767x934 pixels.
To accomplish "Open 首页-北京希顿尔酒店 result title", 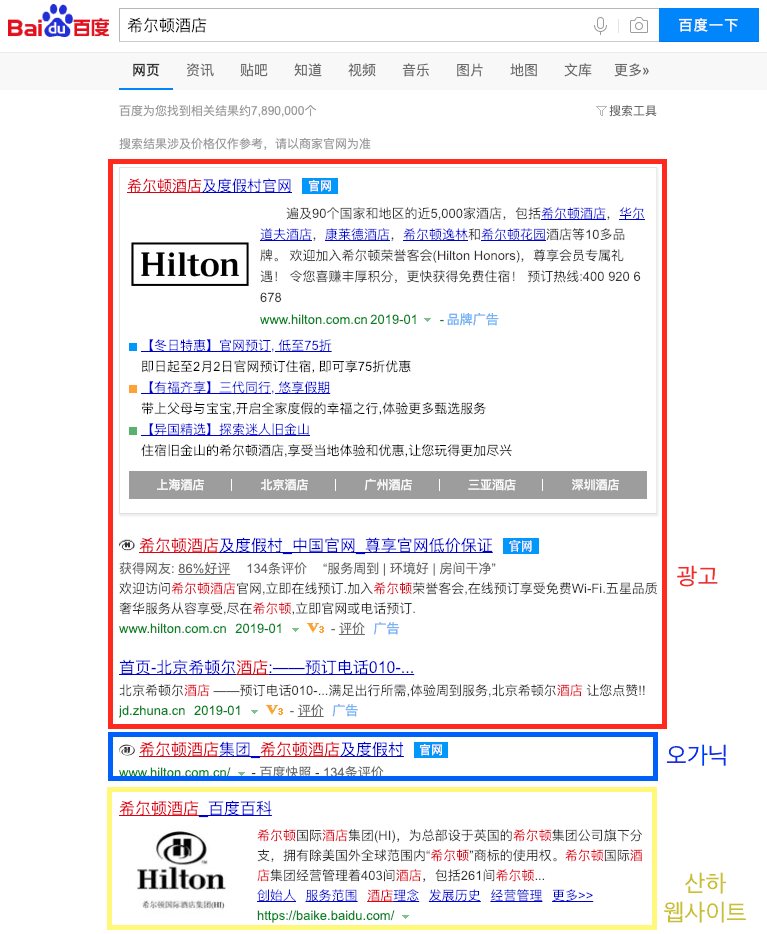I will pos(266,667).
